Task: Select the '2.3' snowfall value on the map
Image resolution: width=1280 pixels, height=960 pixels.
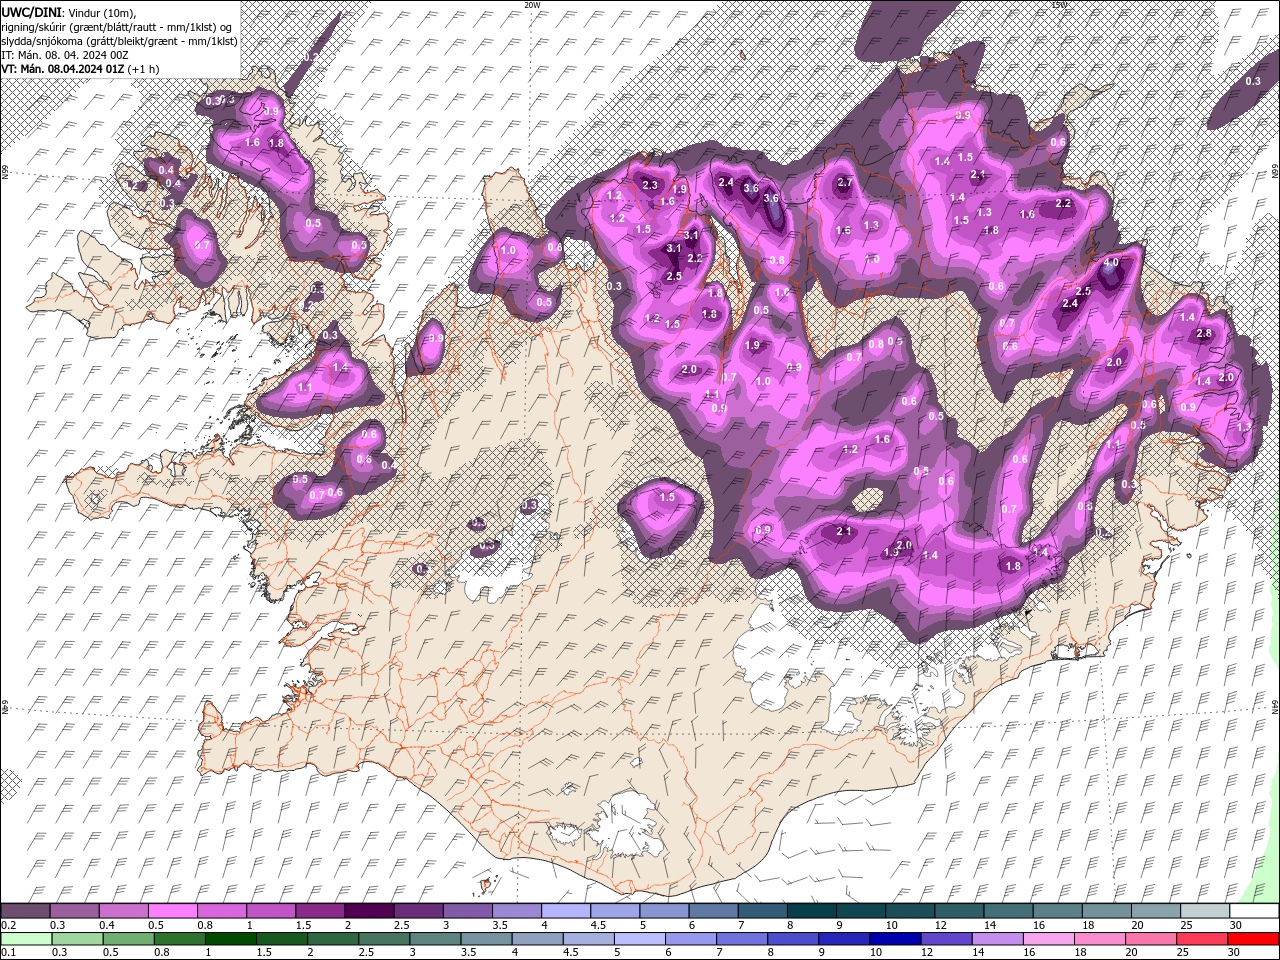Action: point(650,184)
